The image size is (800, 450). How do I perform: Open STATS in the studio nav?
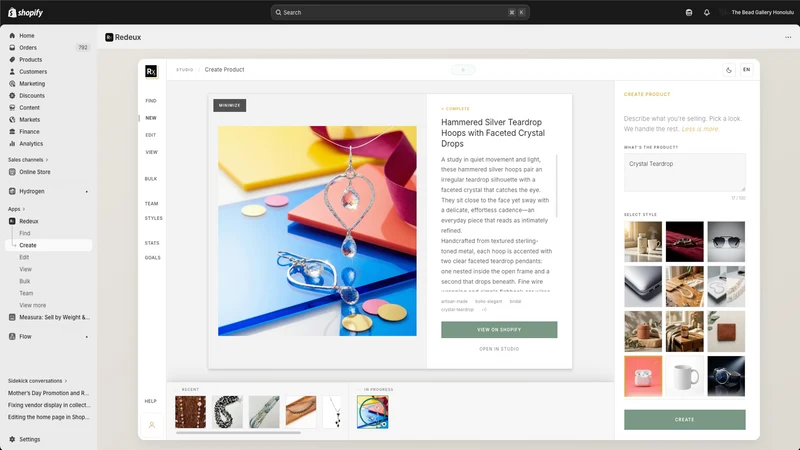pos(152,243)
